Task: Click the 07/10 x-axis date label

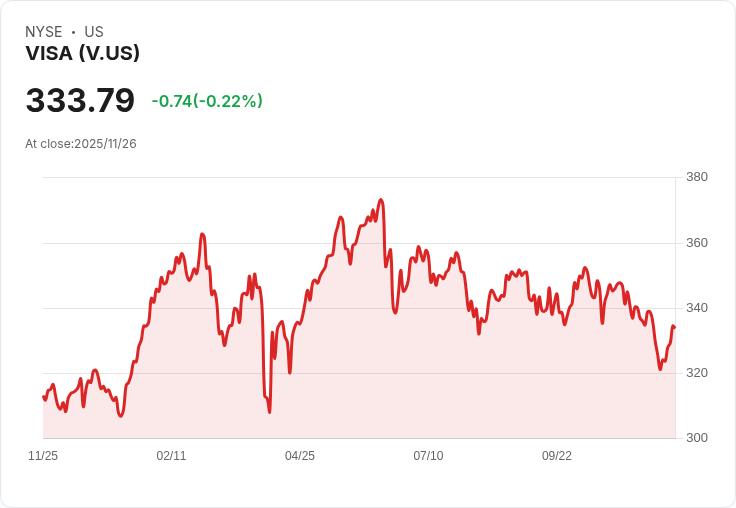Action: [428, 456]
